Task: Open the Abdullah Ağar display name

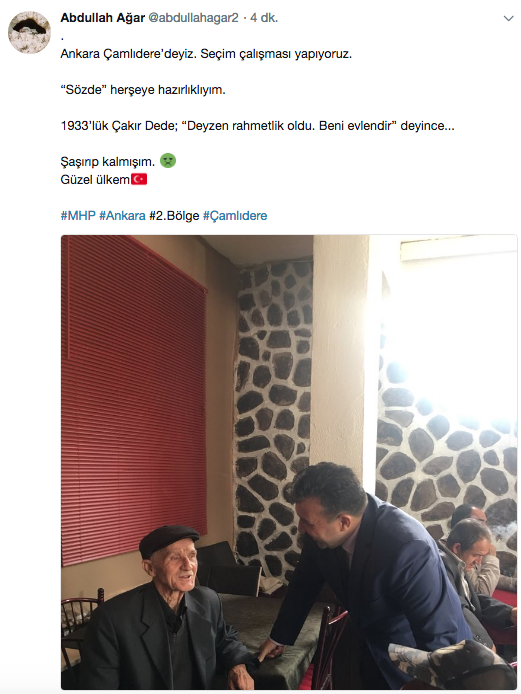Action: [103, 18]
